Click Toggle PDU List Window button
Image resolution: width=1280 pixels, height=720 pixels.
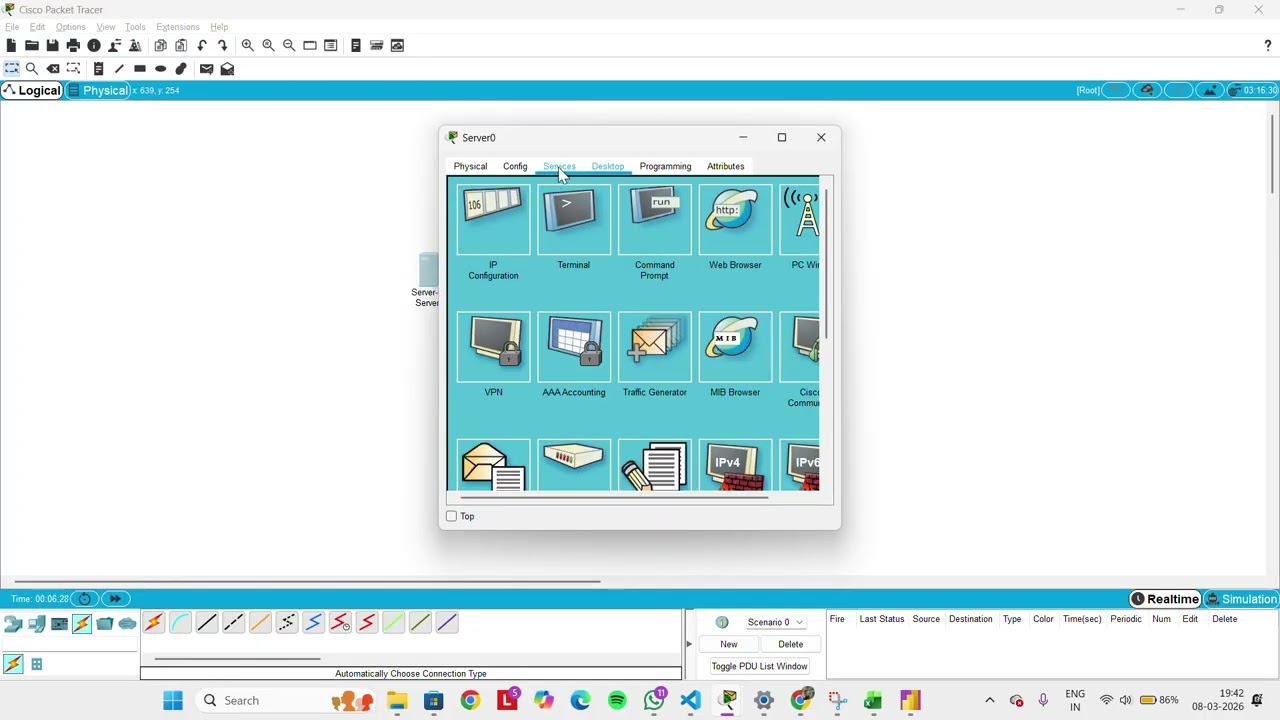coord(759,666)
